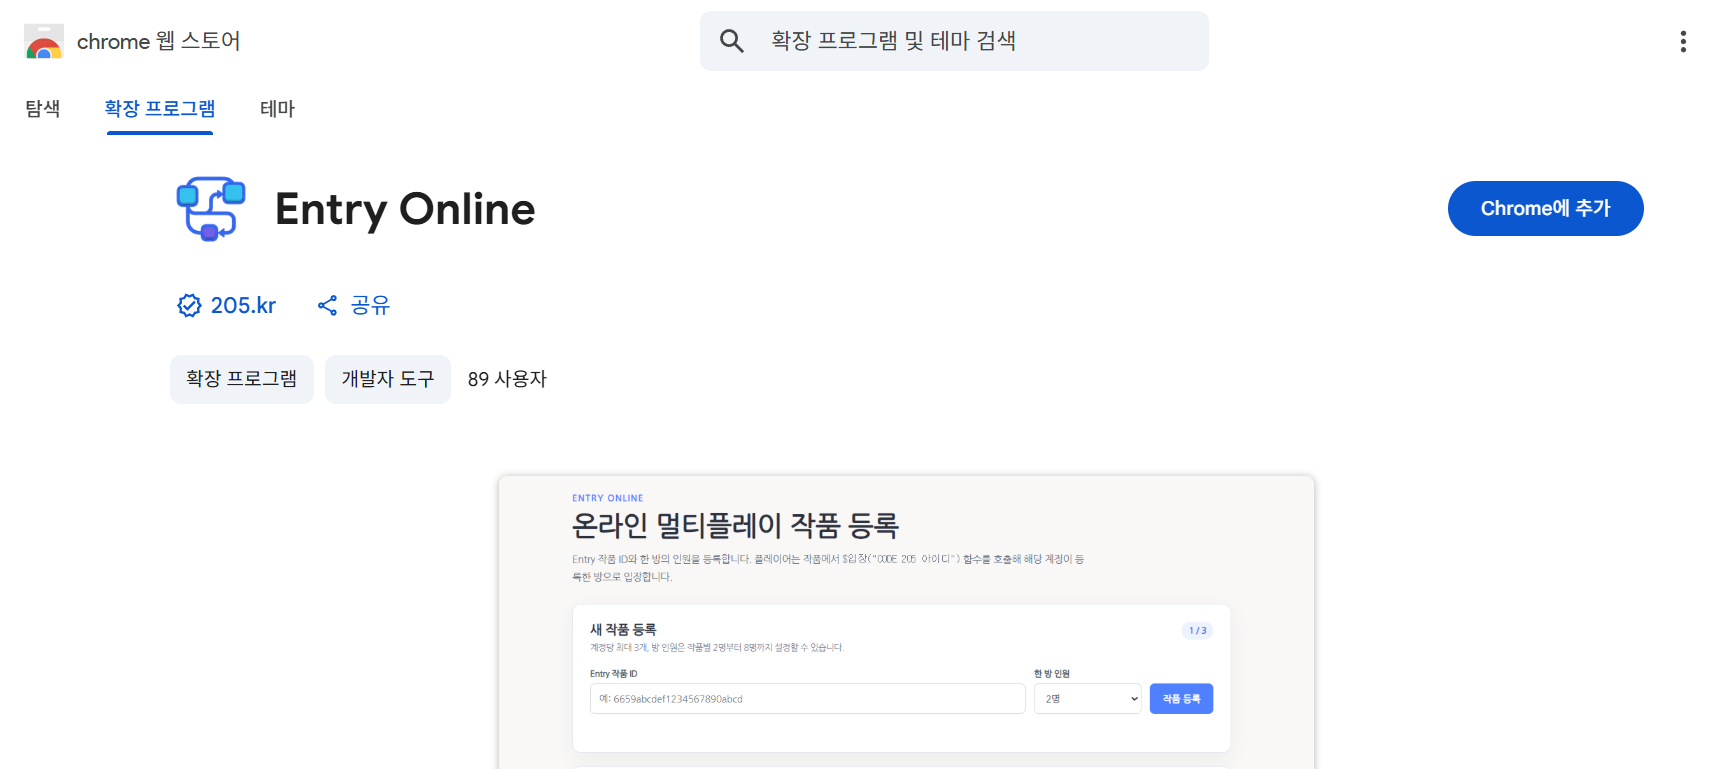Click the search magnifier icon
1715x769 pixels.
click(x=732, y=41)
